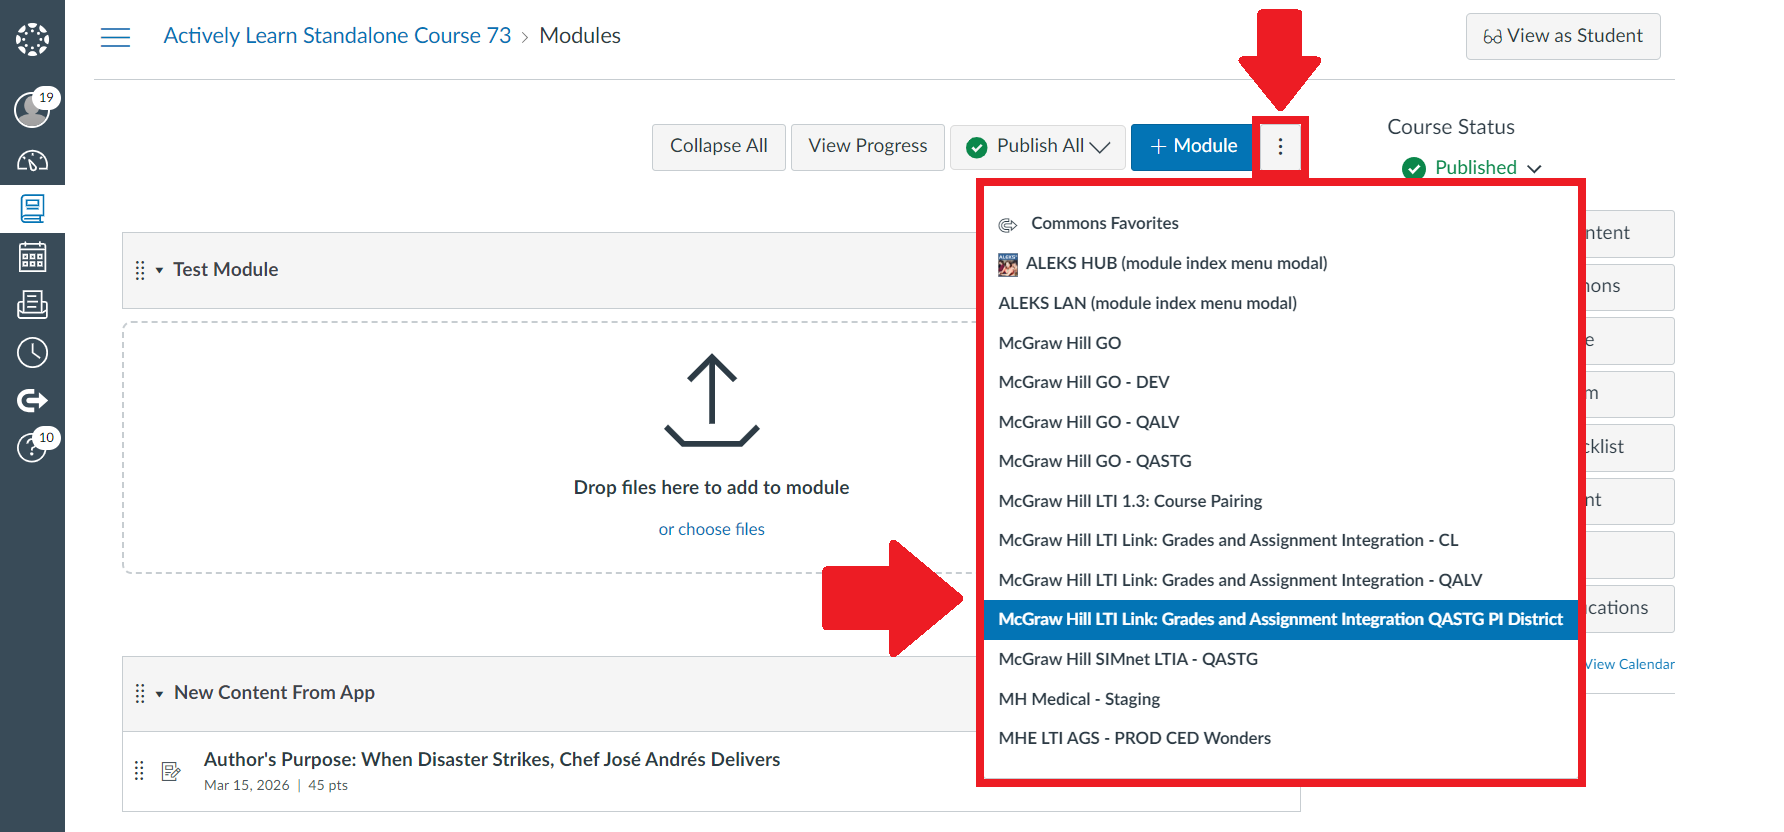Select Commons Favorites menu entry
This screenshot has height=832, width=1784.
coord(1281,223)
